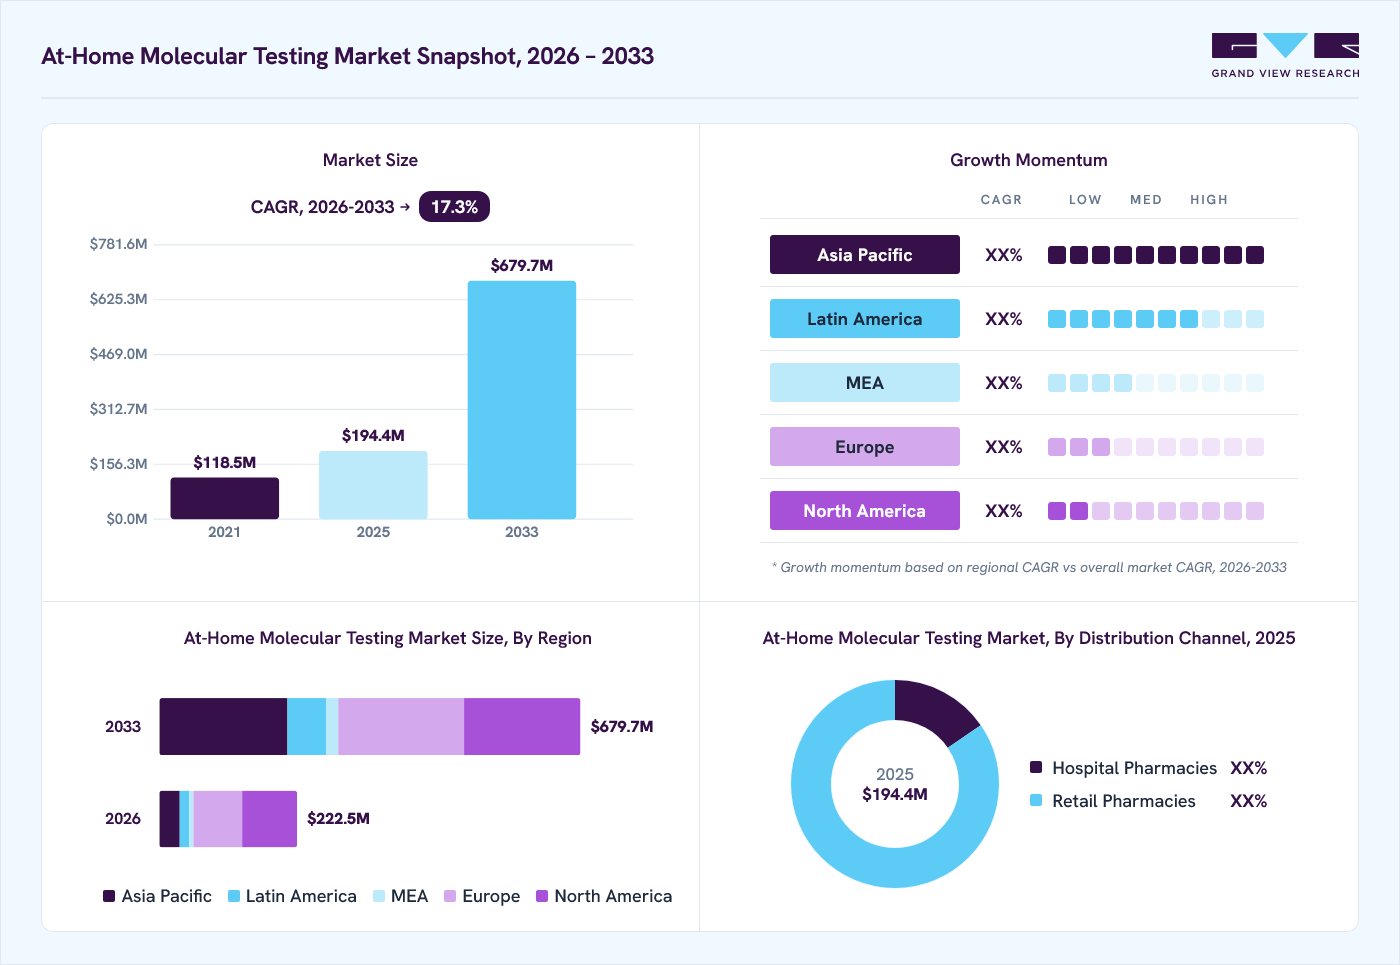Select the Latin America region label
The width and height of the screenshot is (1400, 965).
[x=865, y=319]
